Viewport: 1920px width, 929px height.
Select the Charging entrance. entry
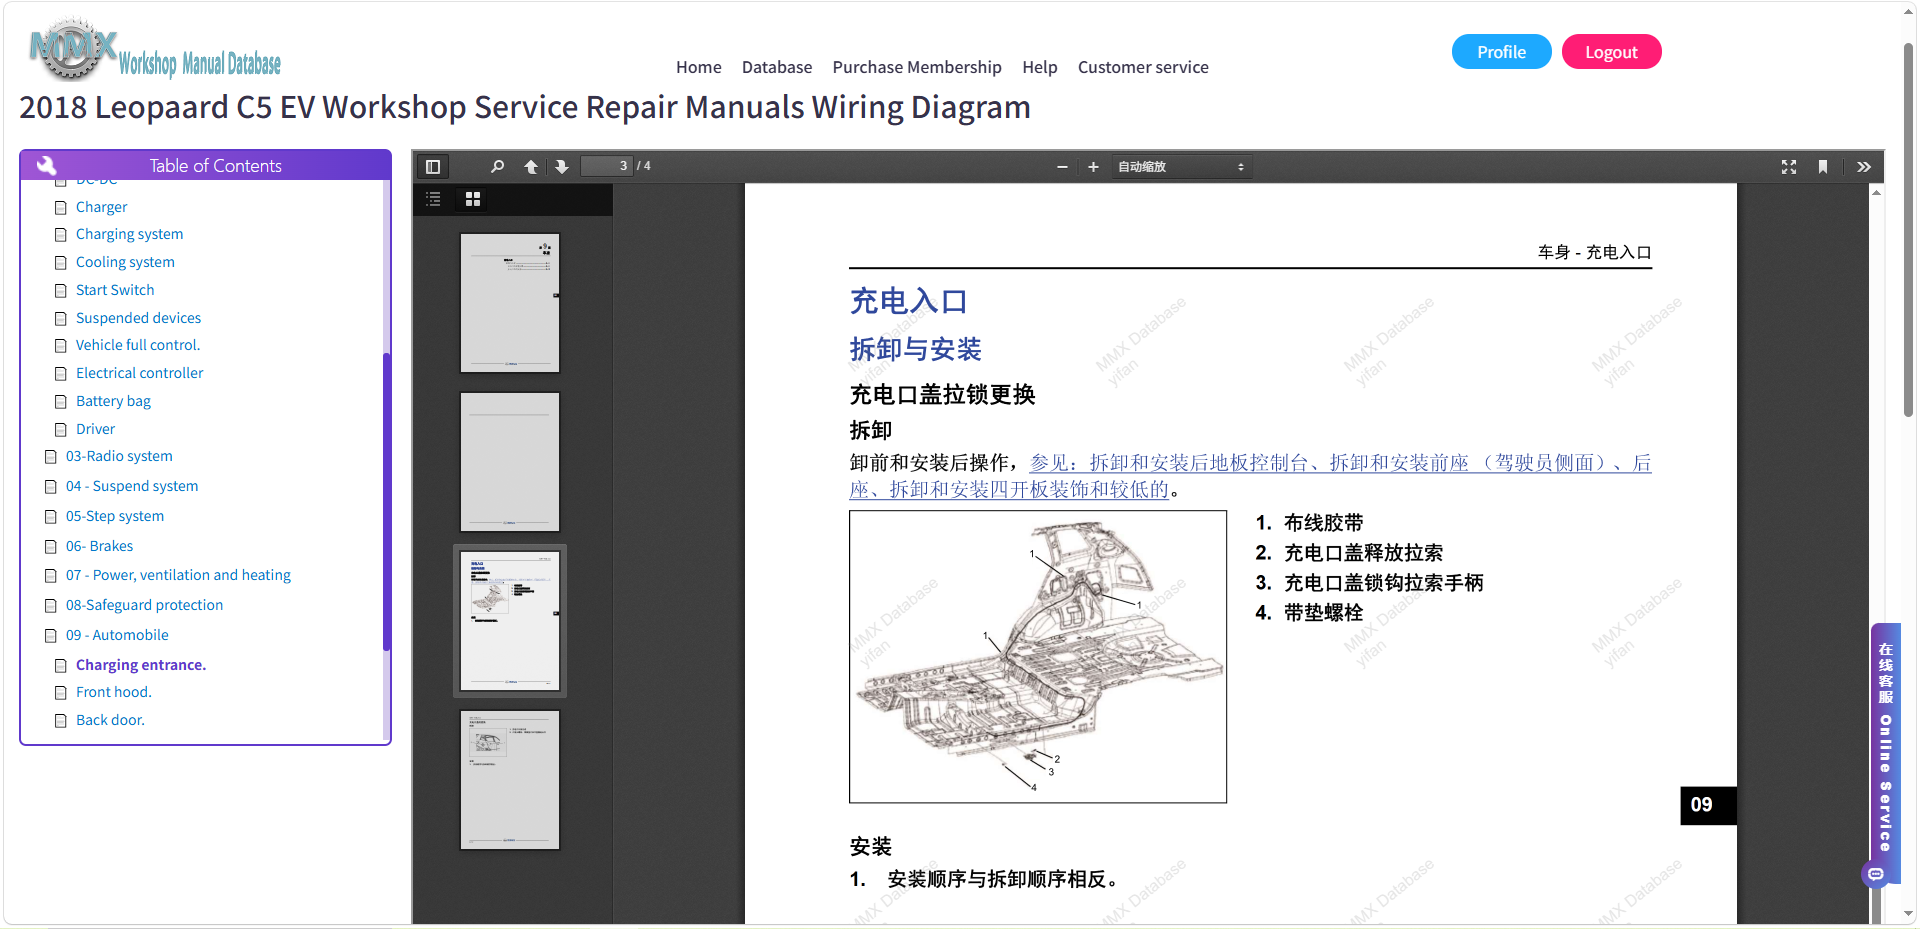[141, 665]
